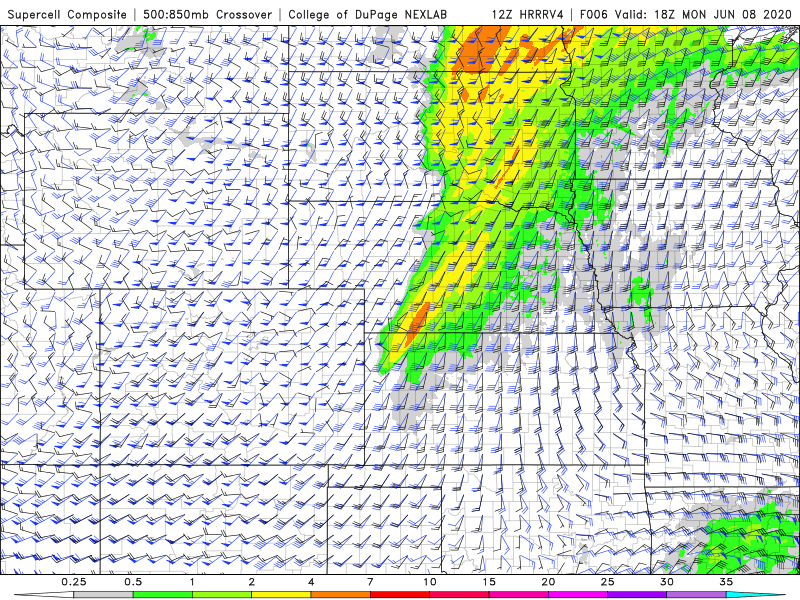Select the purple color bar segment between 25 and 30

[637, 595]
